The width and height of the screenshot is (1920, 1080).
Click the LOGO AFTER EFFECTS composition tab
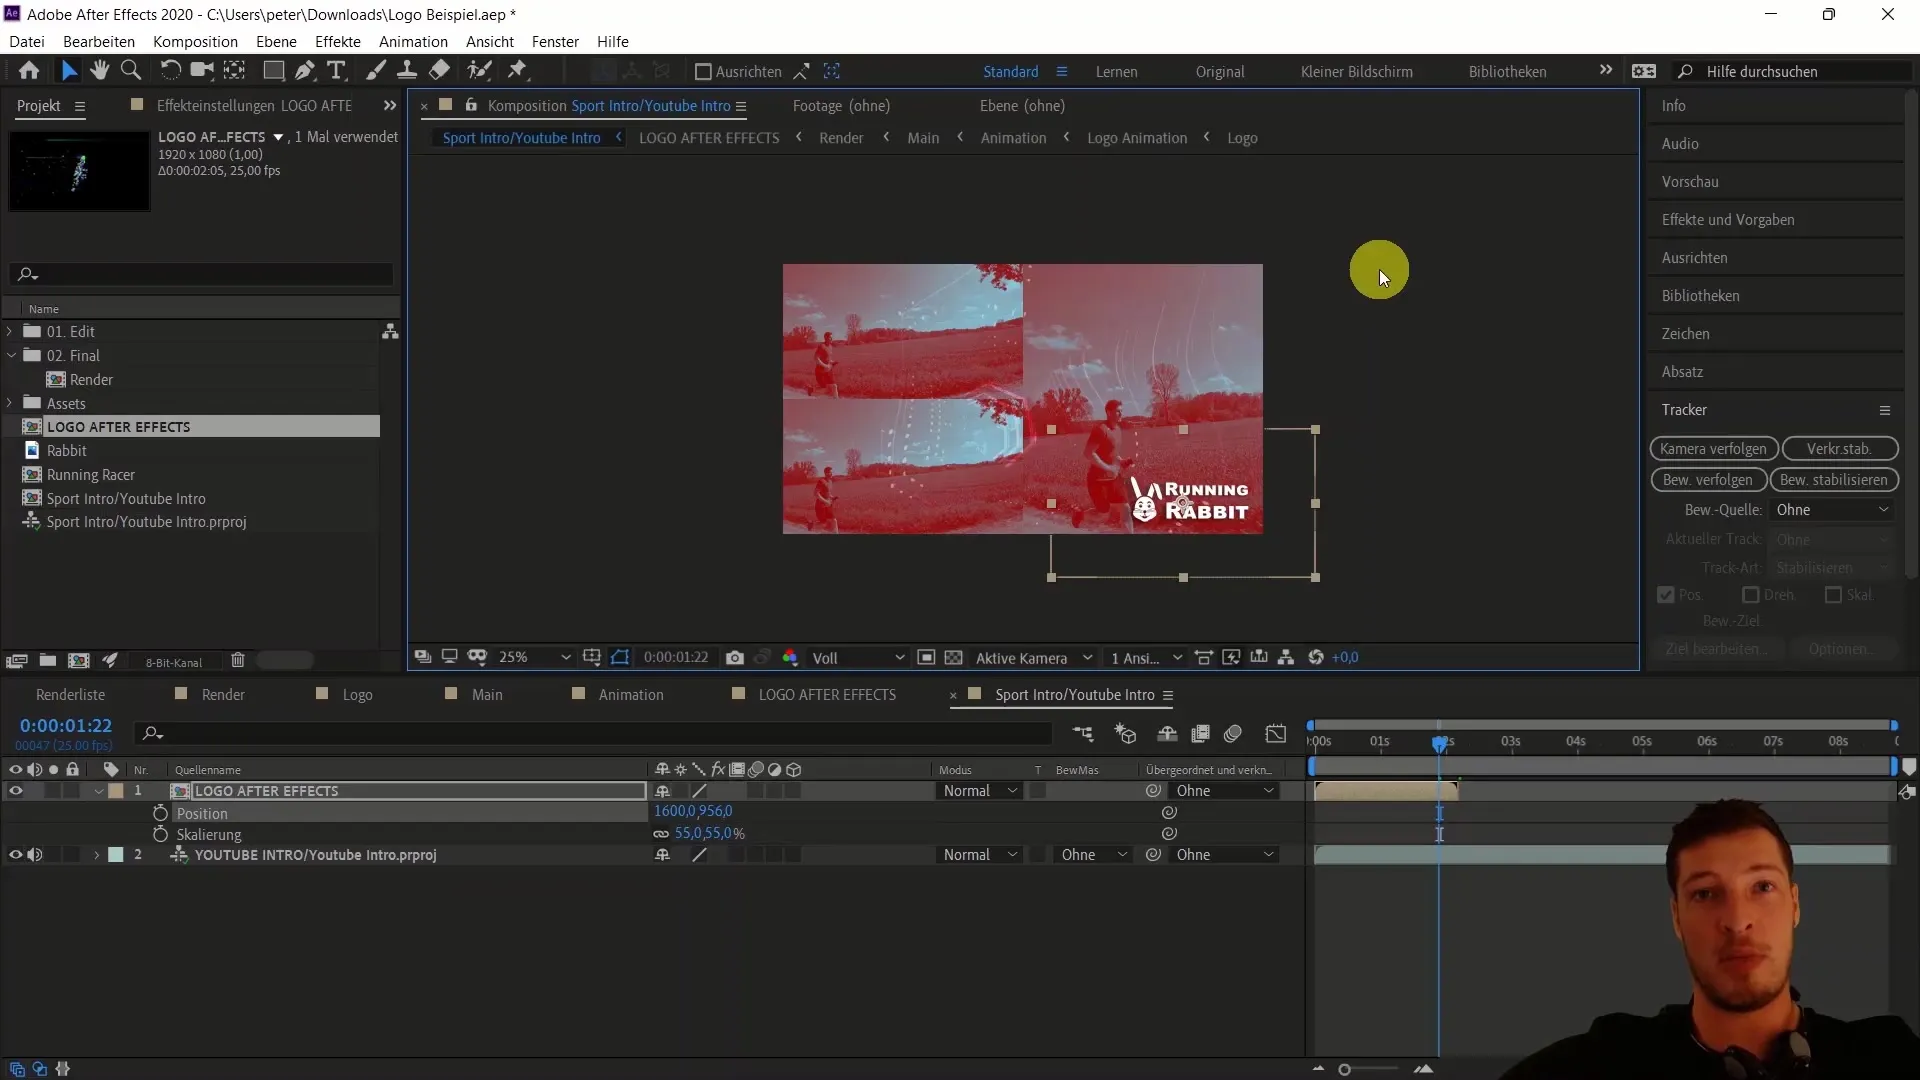point(829,695)
